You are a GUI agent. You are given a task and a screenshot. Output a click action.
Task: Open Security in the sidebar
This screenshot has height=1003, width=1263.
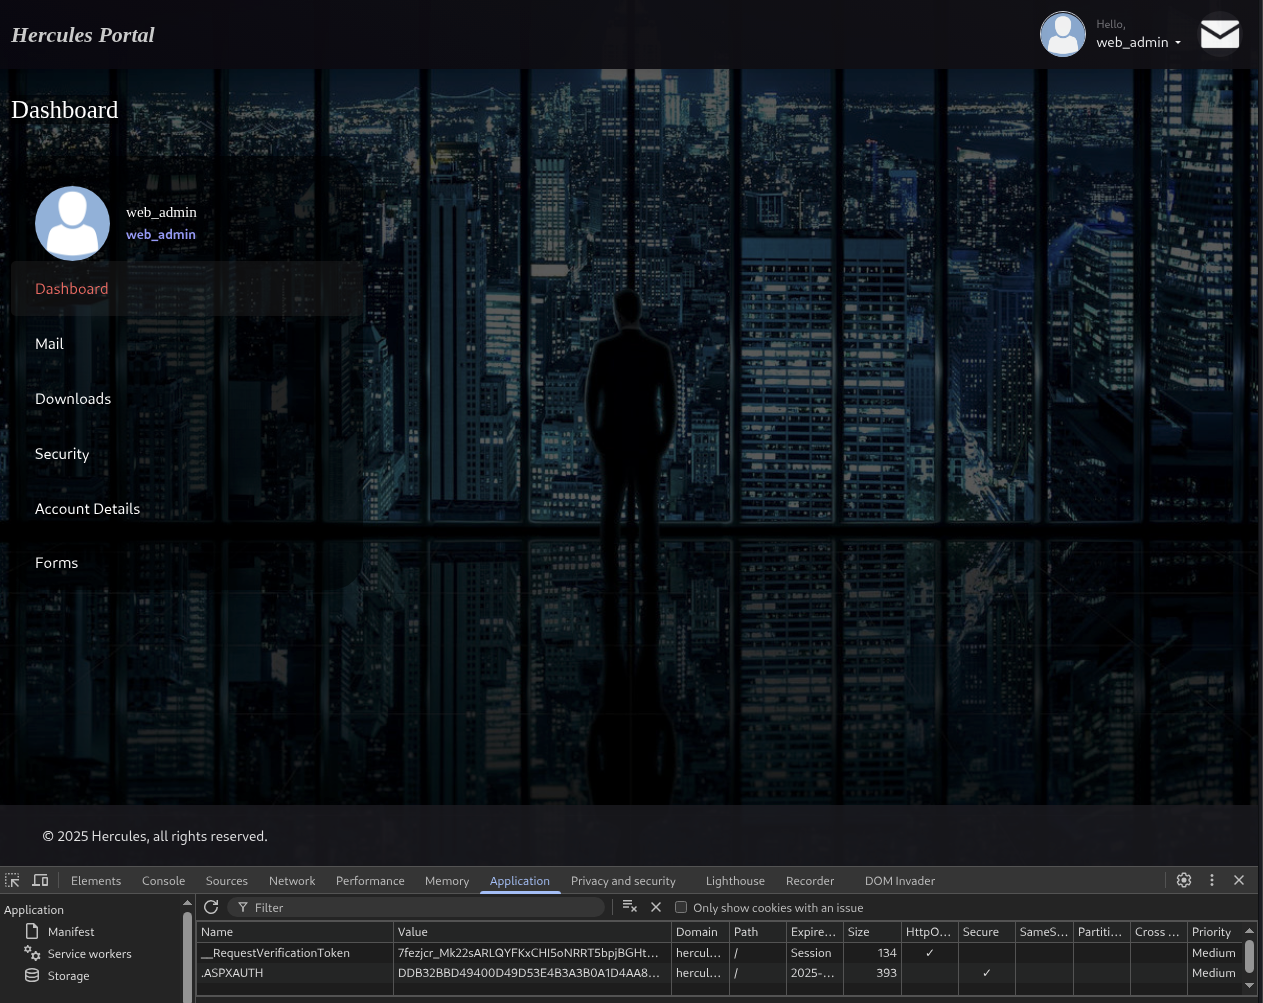62,454
